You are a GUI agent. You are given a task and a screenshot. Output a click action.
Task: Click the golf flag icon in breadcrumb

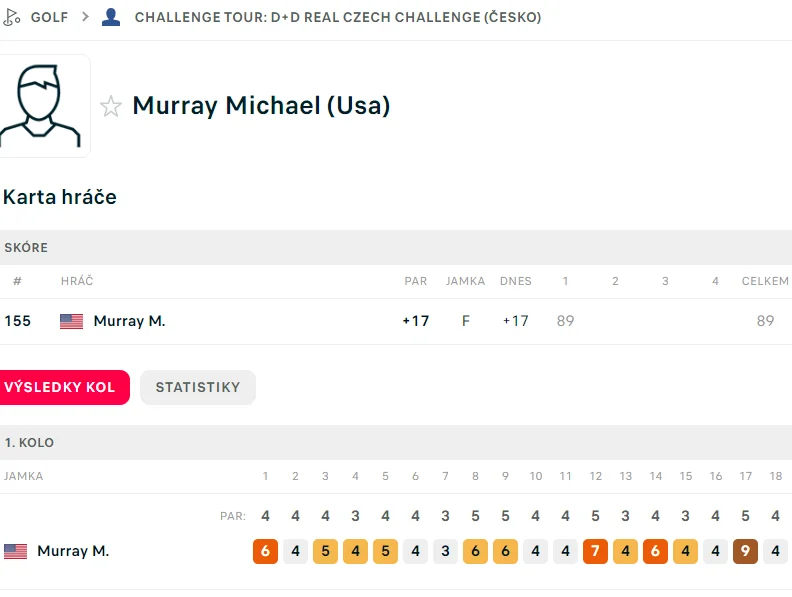point(11,17)
